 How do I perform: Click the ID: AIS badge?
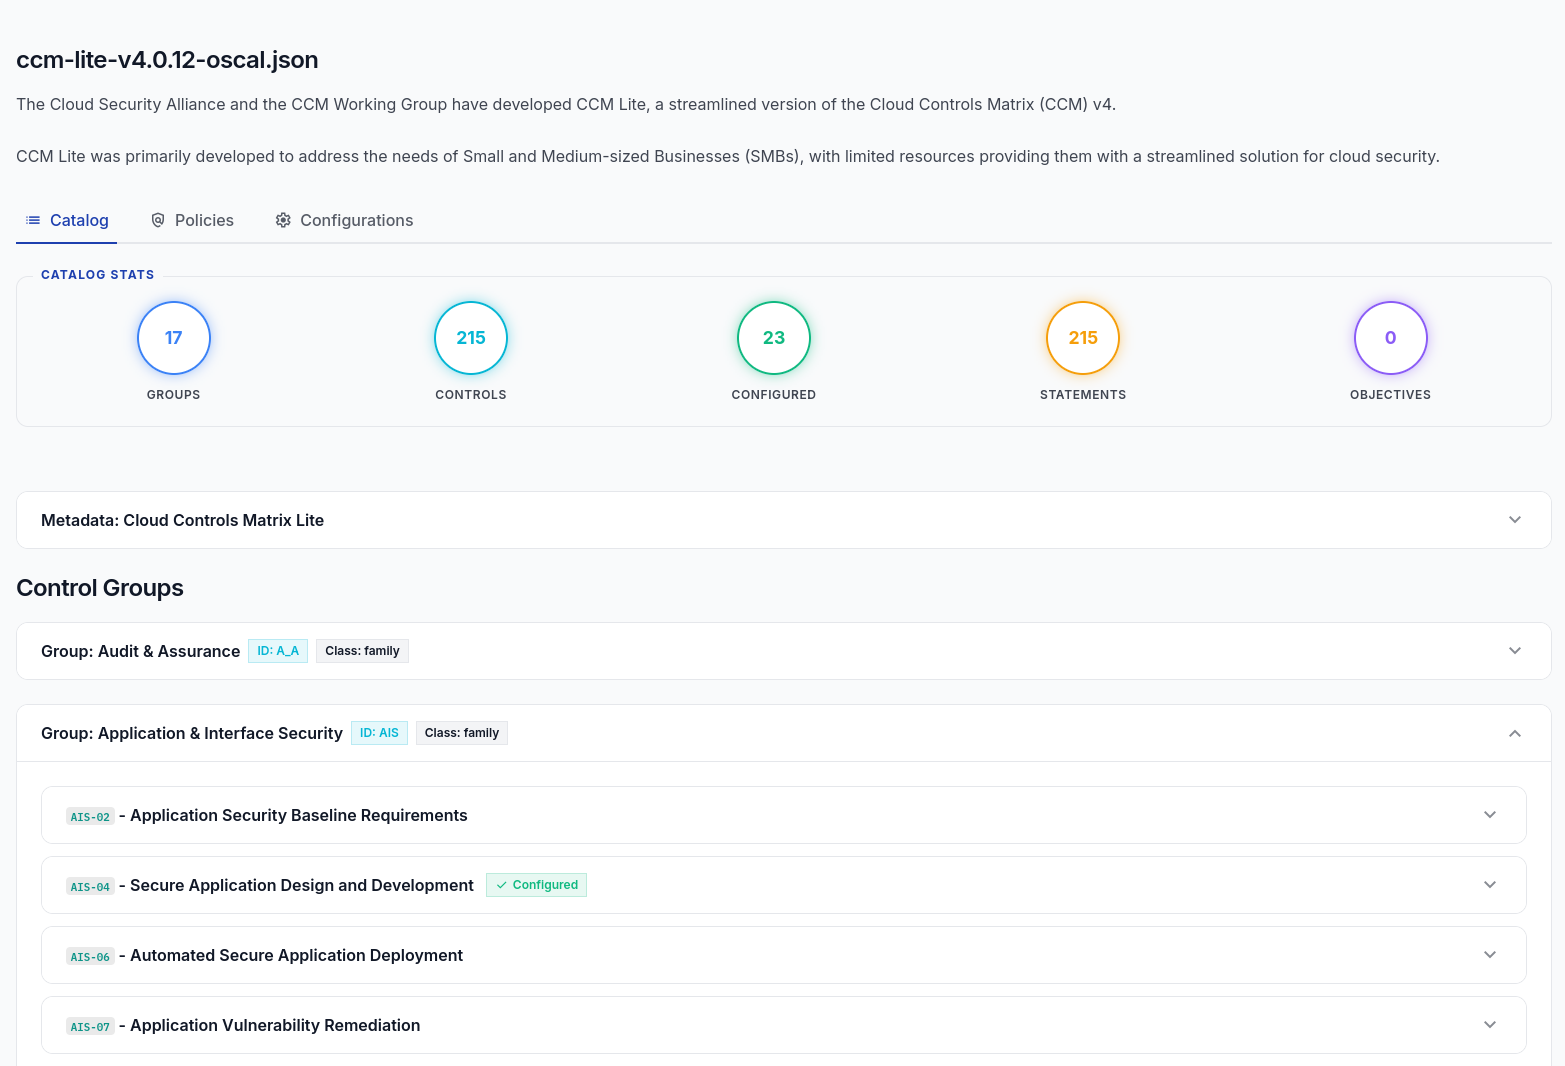379,732
